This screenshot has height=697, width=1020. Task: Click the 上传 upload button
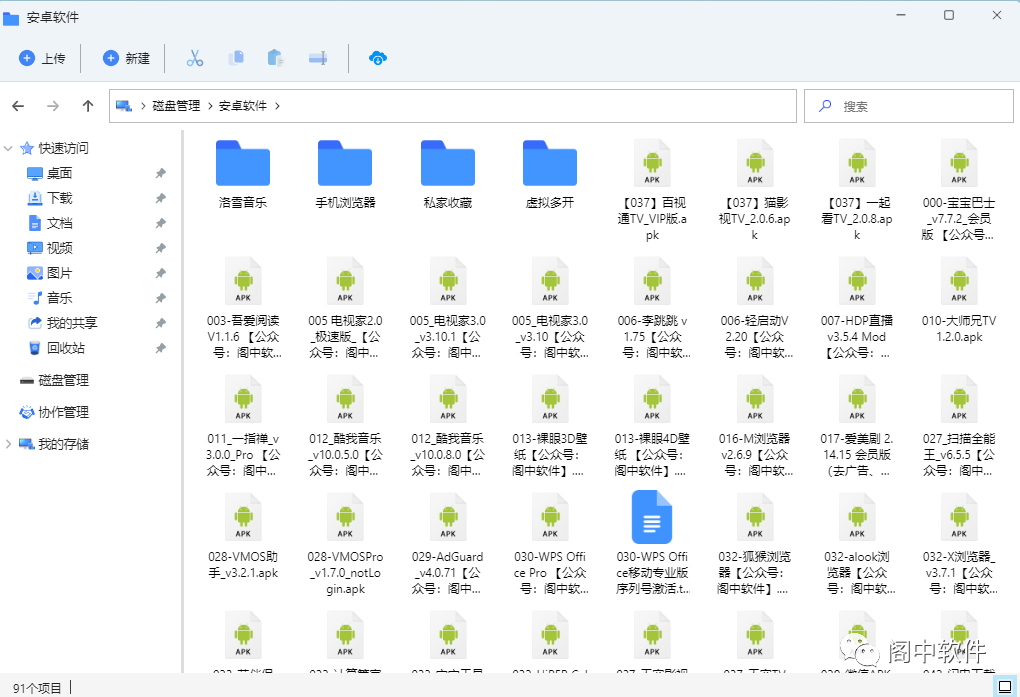[x=42, y=59]
